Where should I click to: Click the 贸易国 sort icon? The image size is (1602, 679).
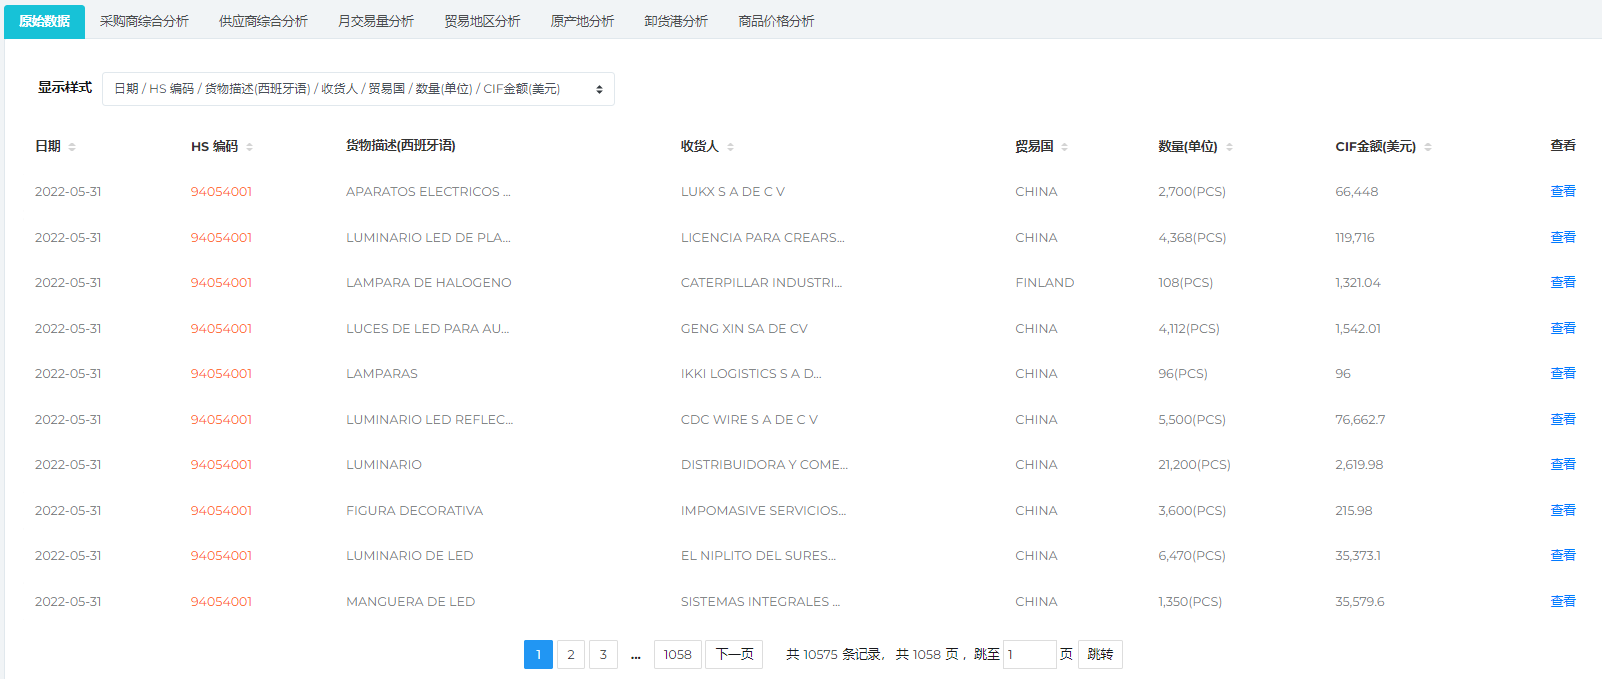[1064, 147]
